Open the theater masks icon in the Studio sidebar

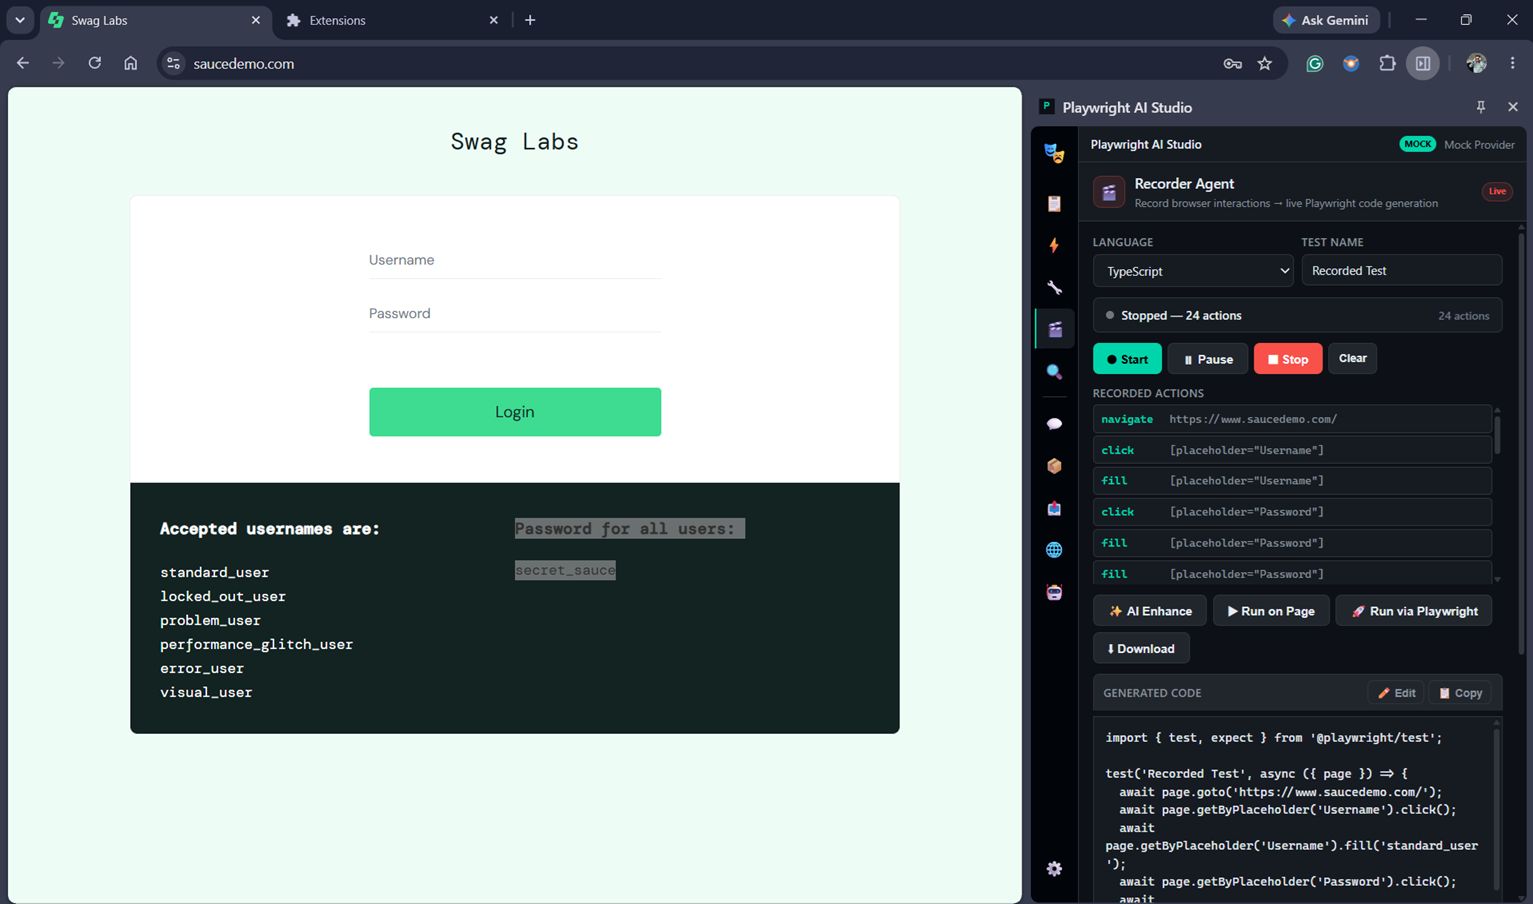(x=1054, y=153)
